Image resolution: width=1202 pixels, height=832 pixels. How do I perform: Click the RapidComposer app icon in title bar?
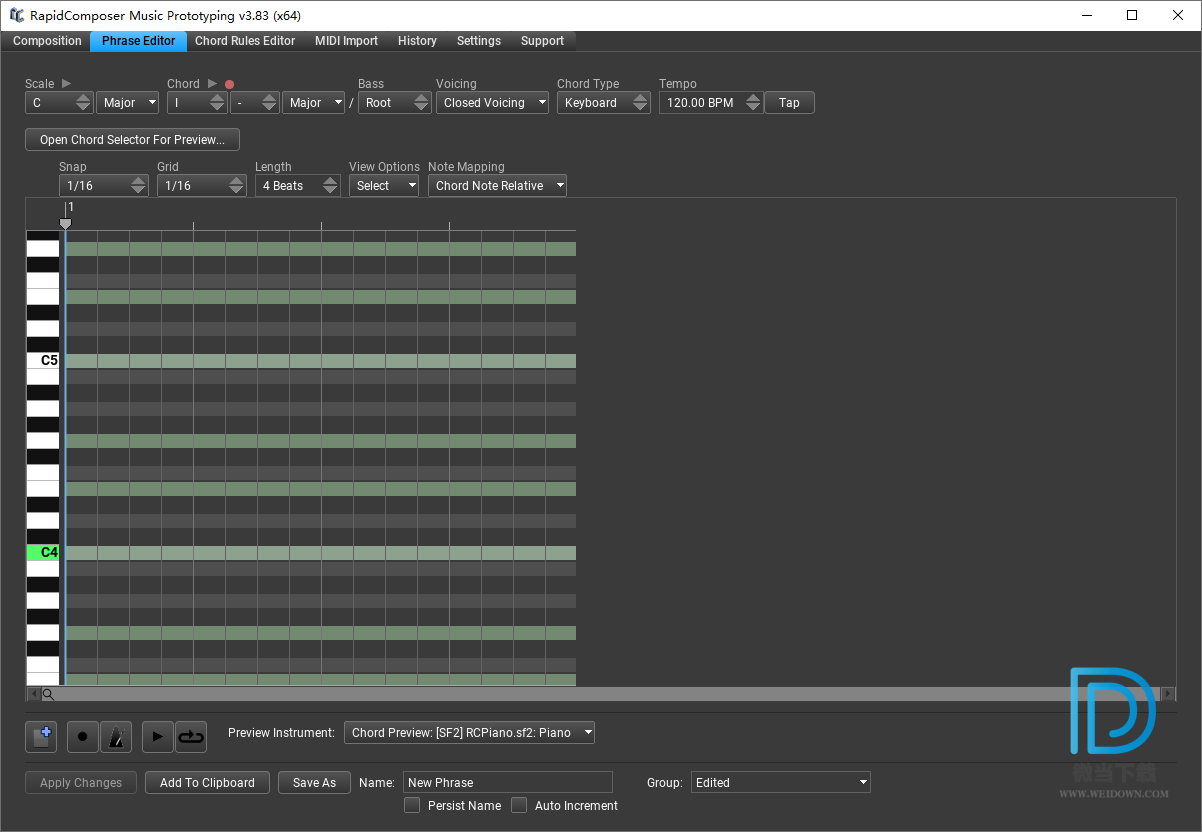[x=16, y=15]
